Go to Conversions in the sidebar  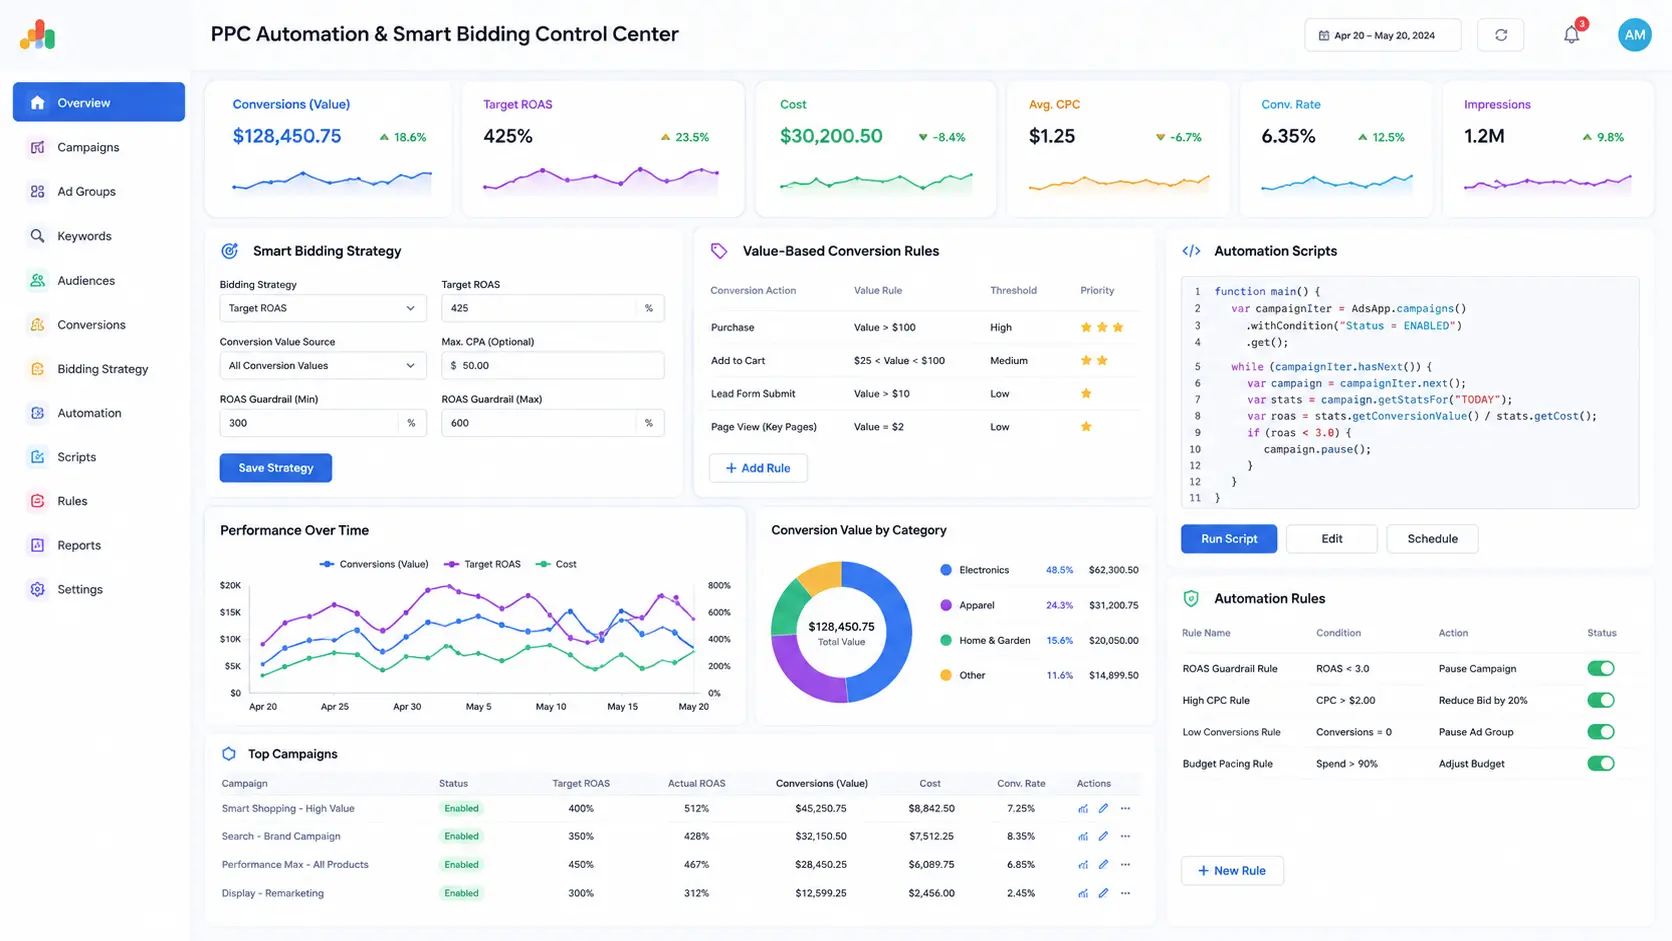(x=98, y=325)
